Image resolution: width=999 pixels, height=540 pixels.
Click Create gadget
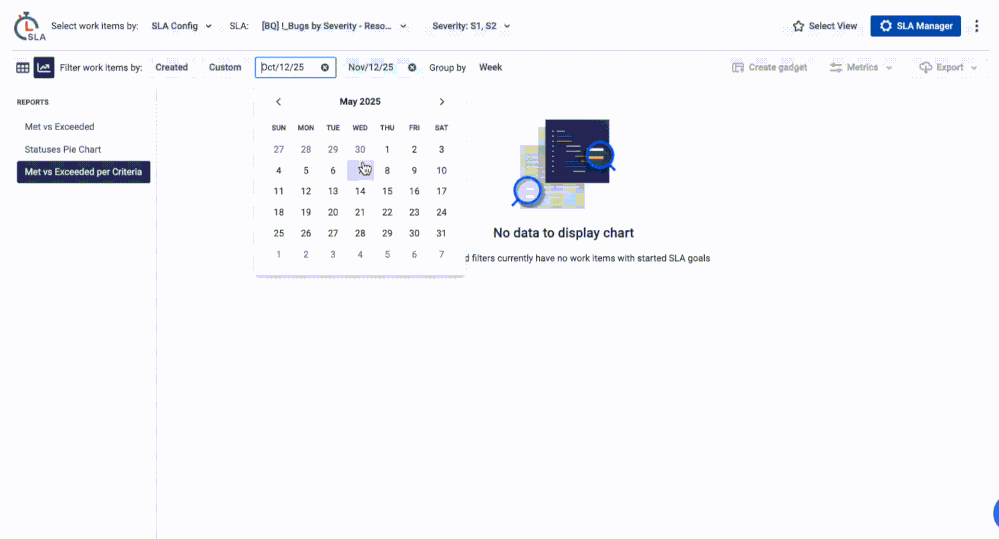[x=770, y=68]
